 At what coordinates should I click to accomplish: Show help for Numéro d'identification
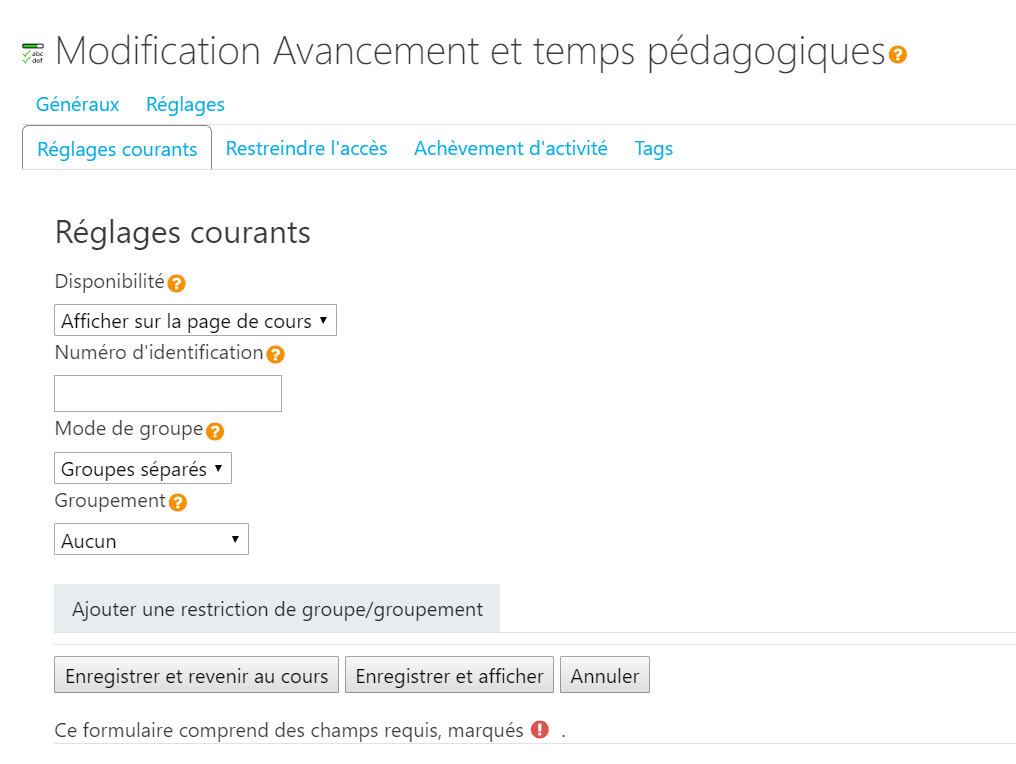(x=275, y=354)
